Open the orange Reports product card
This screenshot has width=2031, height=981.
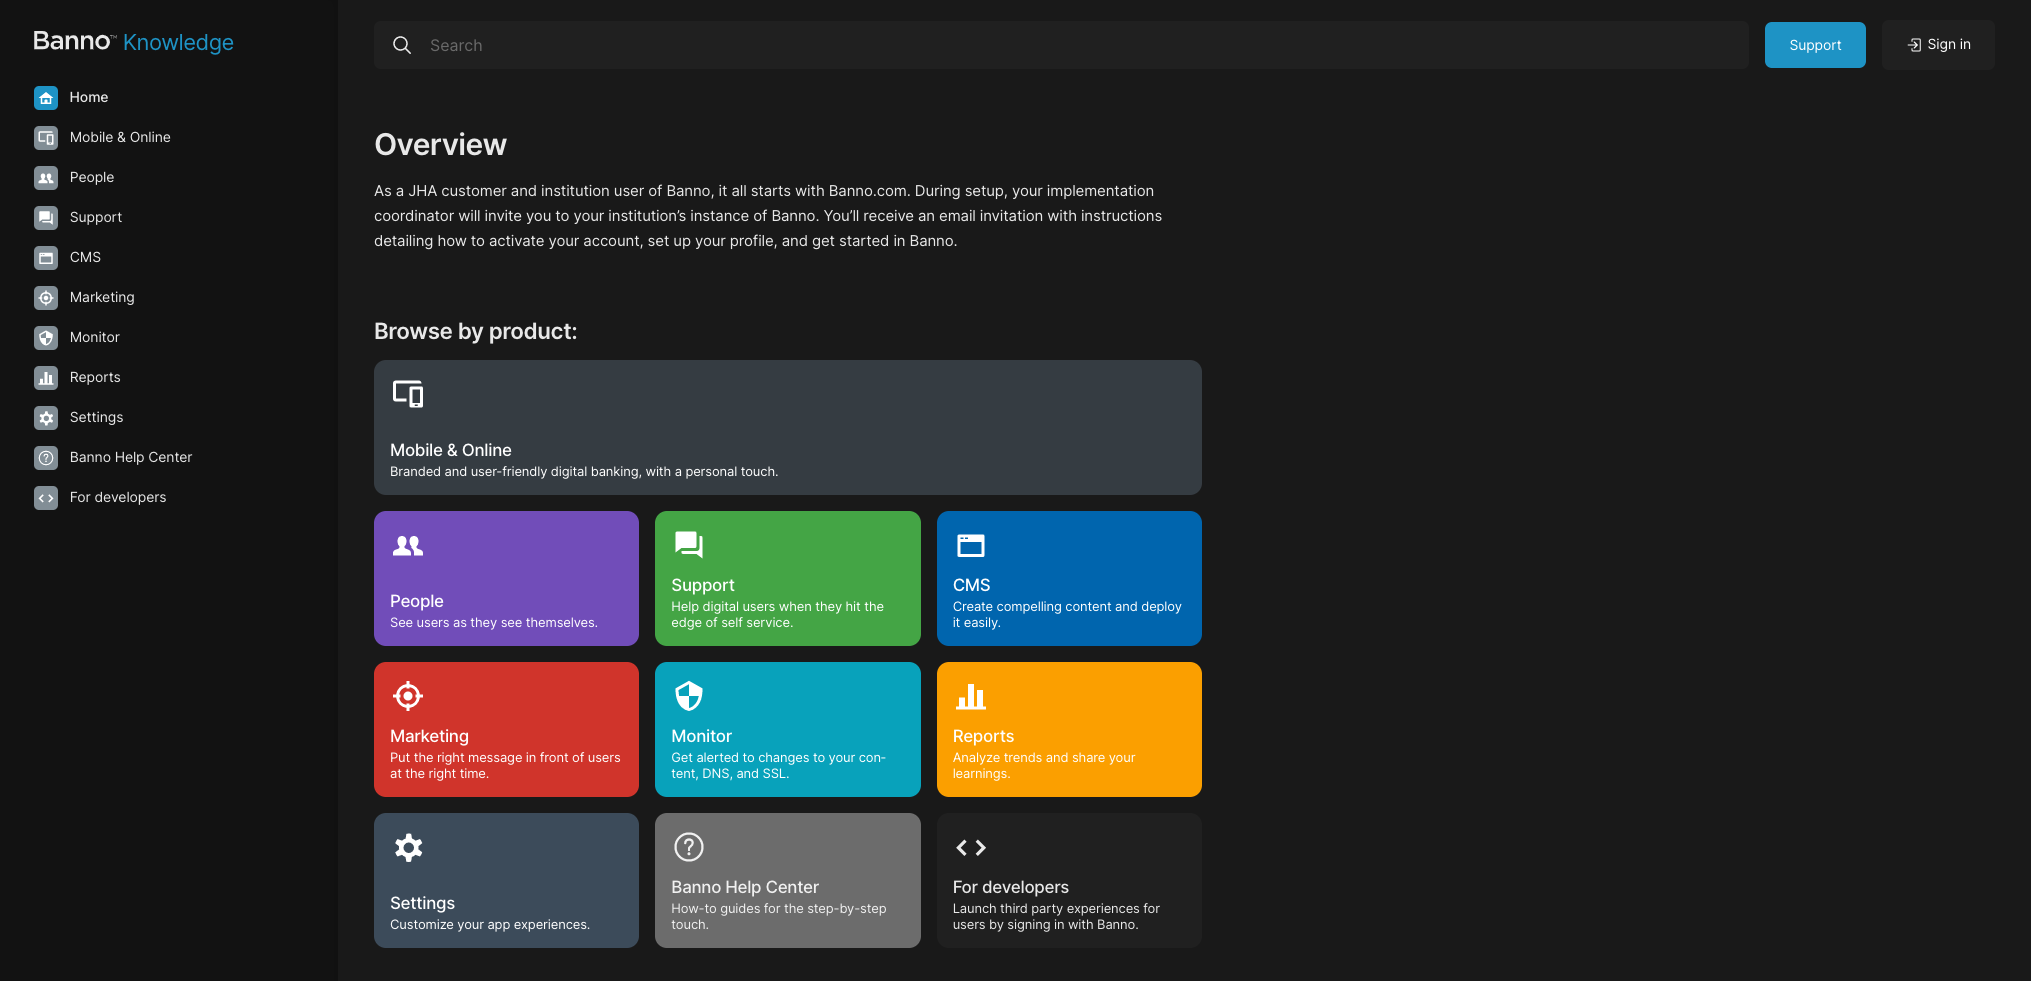coord(1068,729)
